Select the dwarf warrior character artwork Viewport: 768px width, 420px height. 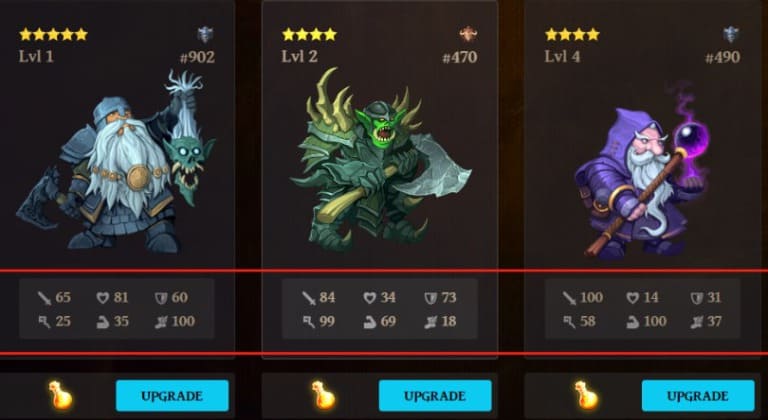[116, 162]
